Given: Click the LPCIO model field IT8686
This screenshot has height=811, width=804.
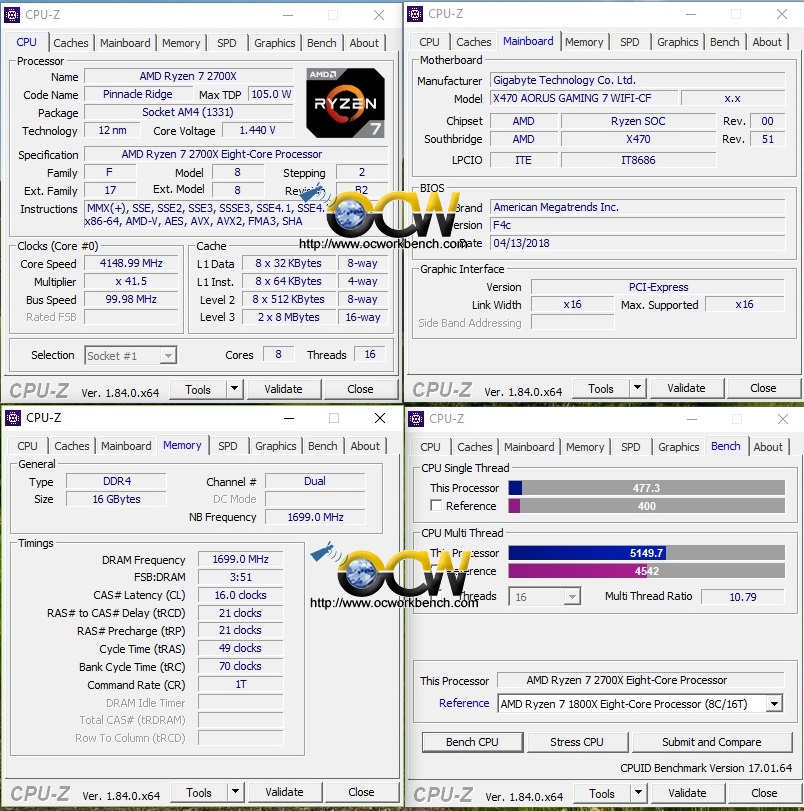Looking at the screenshot, I should (x=638, y=160).
